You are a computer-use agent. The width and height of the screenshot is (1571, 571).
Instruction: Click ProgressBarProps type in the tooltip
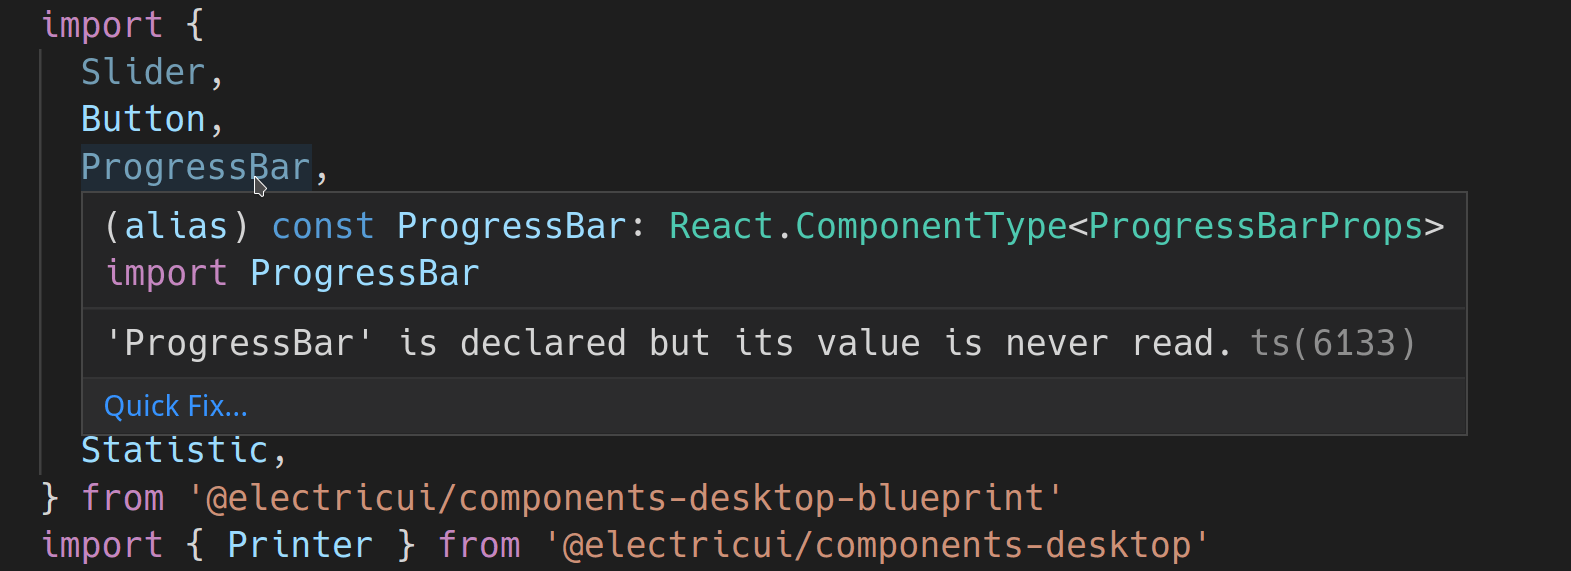coord(1255,226)
